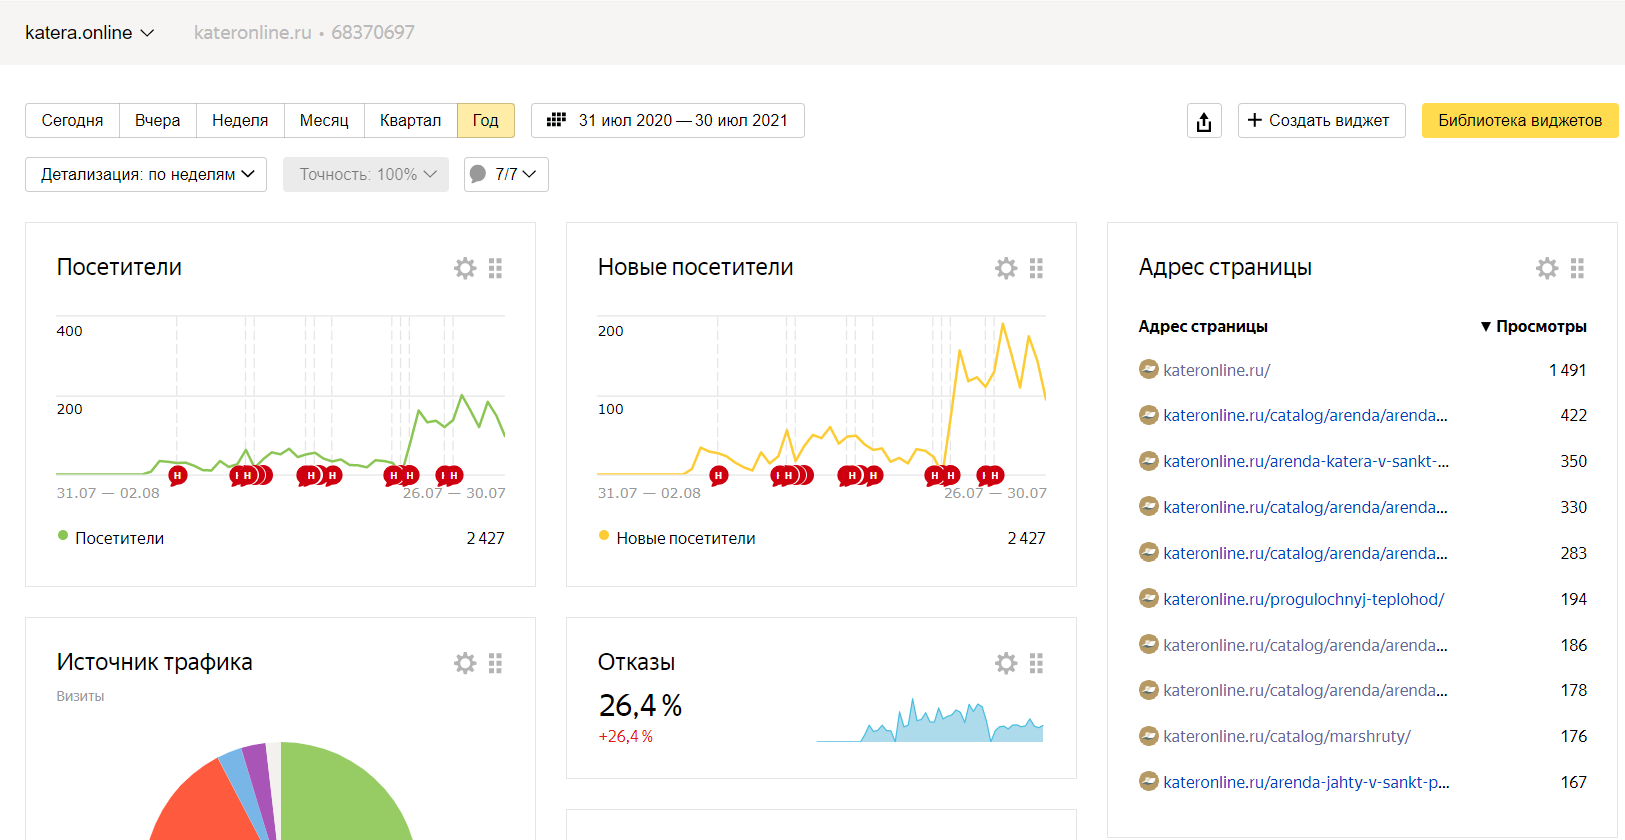Click the export share icon
The image size is (1625, 840).
click(x=1204, y=121)
